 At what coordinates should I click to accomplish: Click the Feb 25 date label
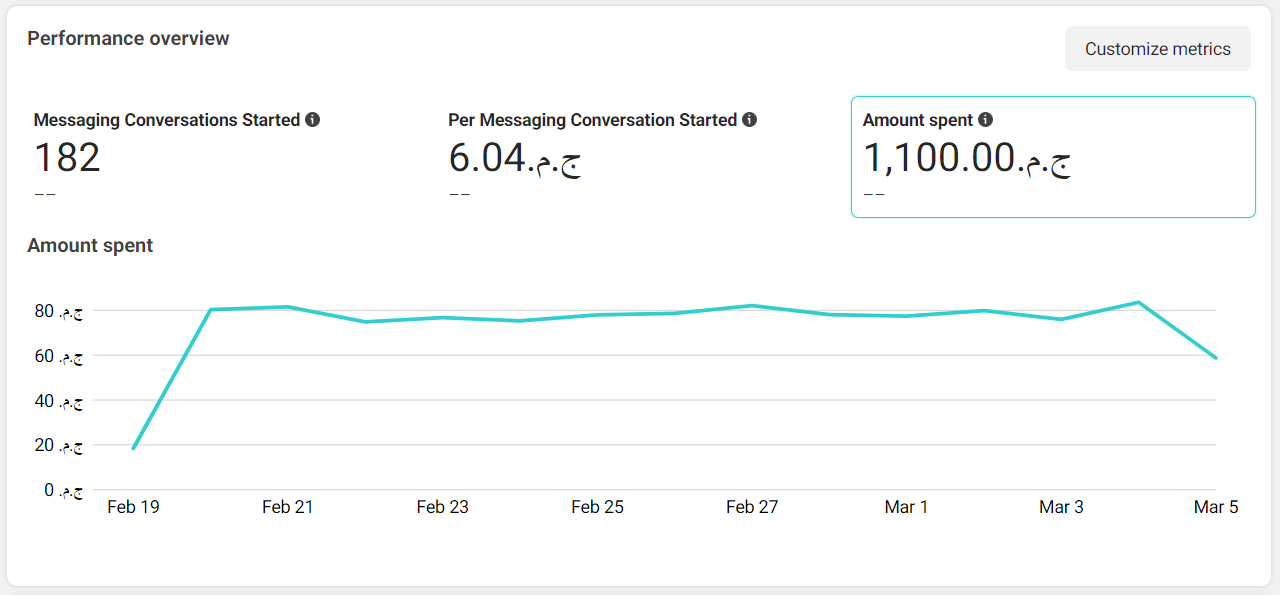598,507
